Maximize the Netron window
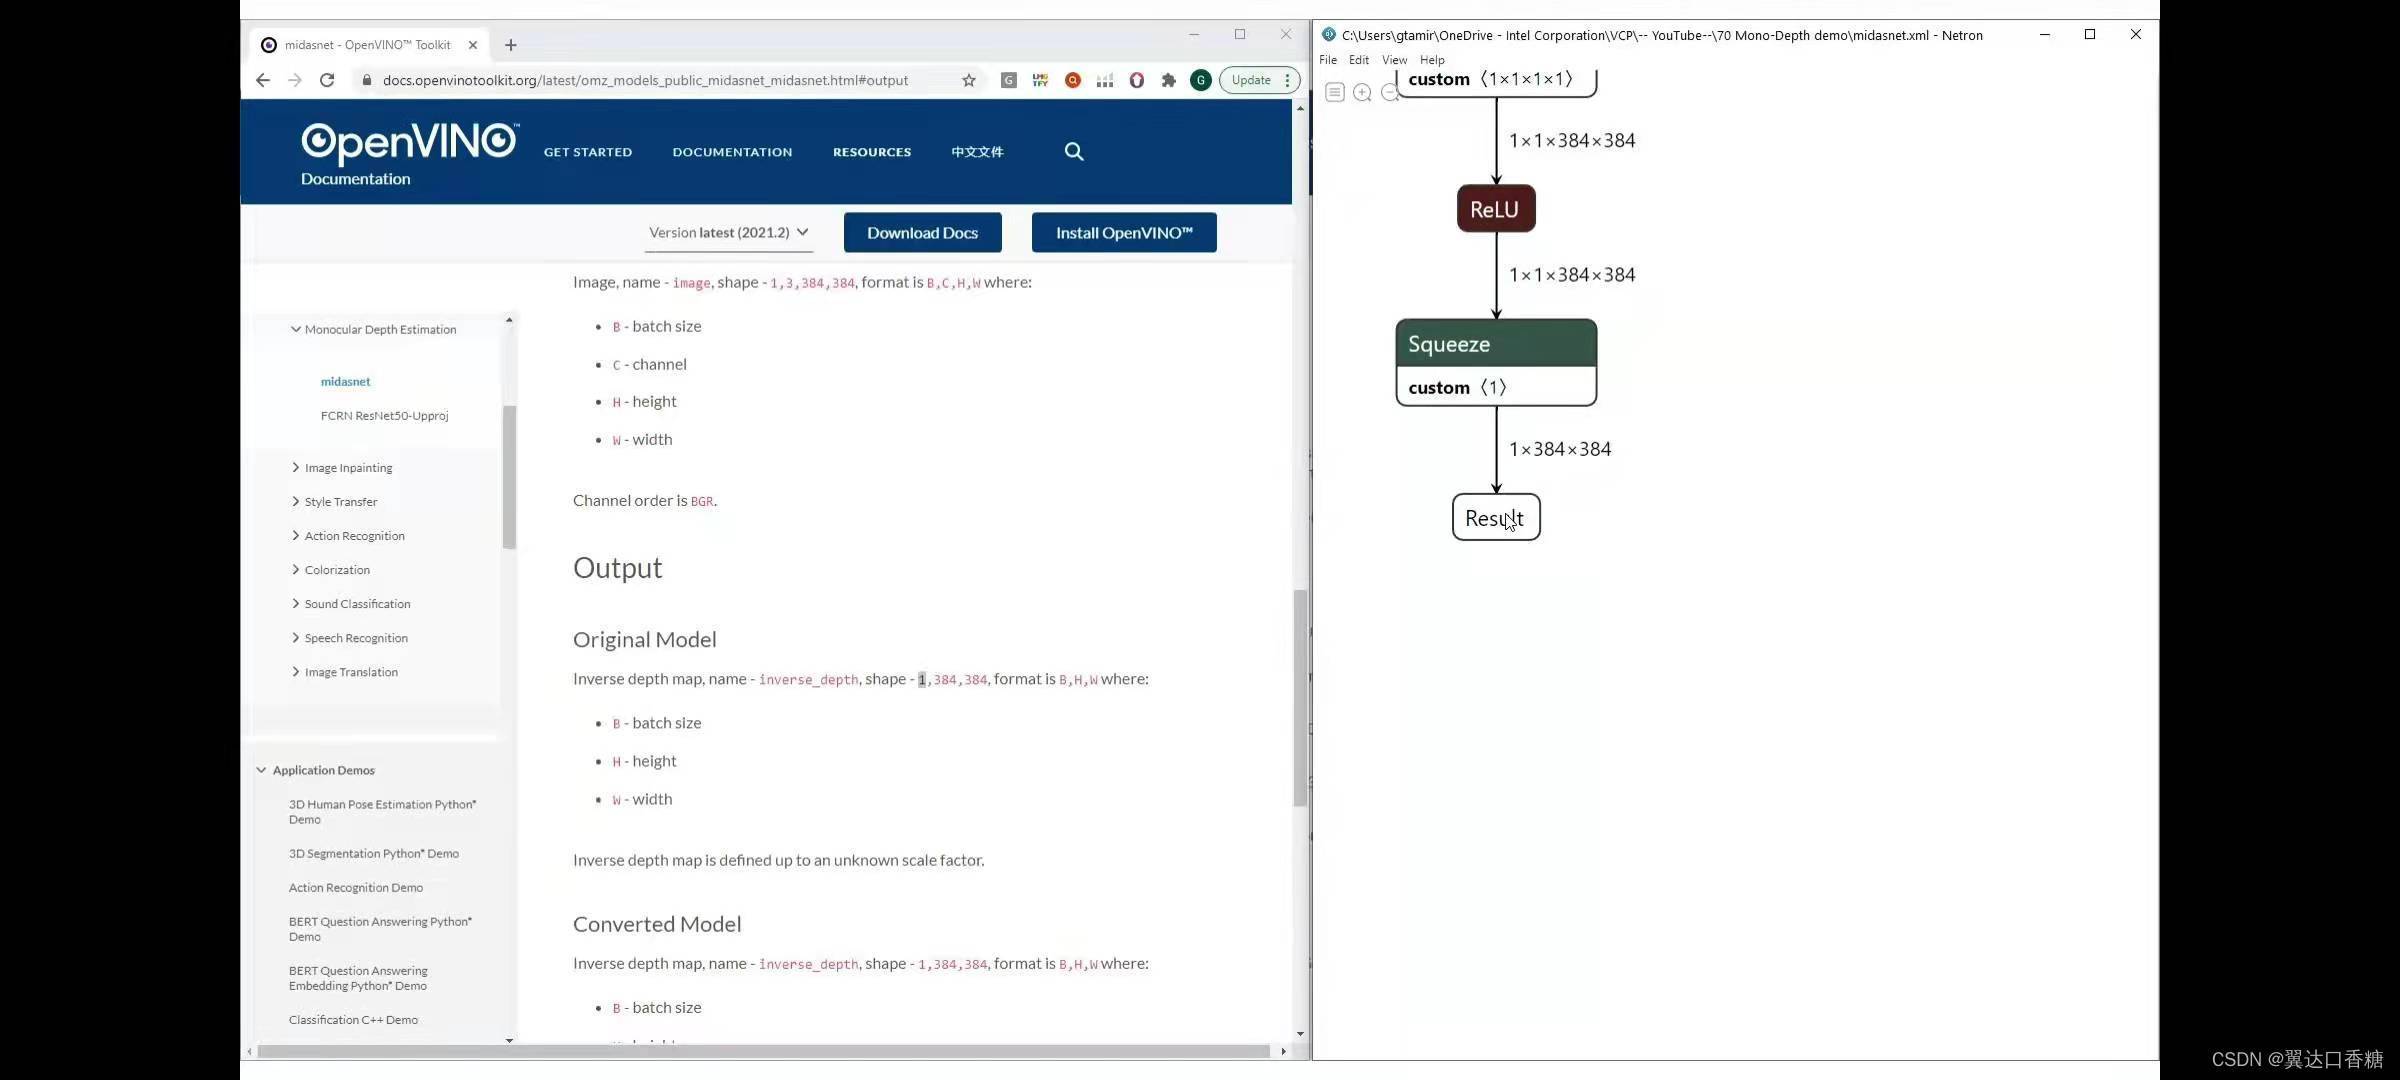The height and width of the screenshot is (1080, 2400). click(2090, 34)
